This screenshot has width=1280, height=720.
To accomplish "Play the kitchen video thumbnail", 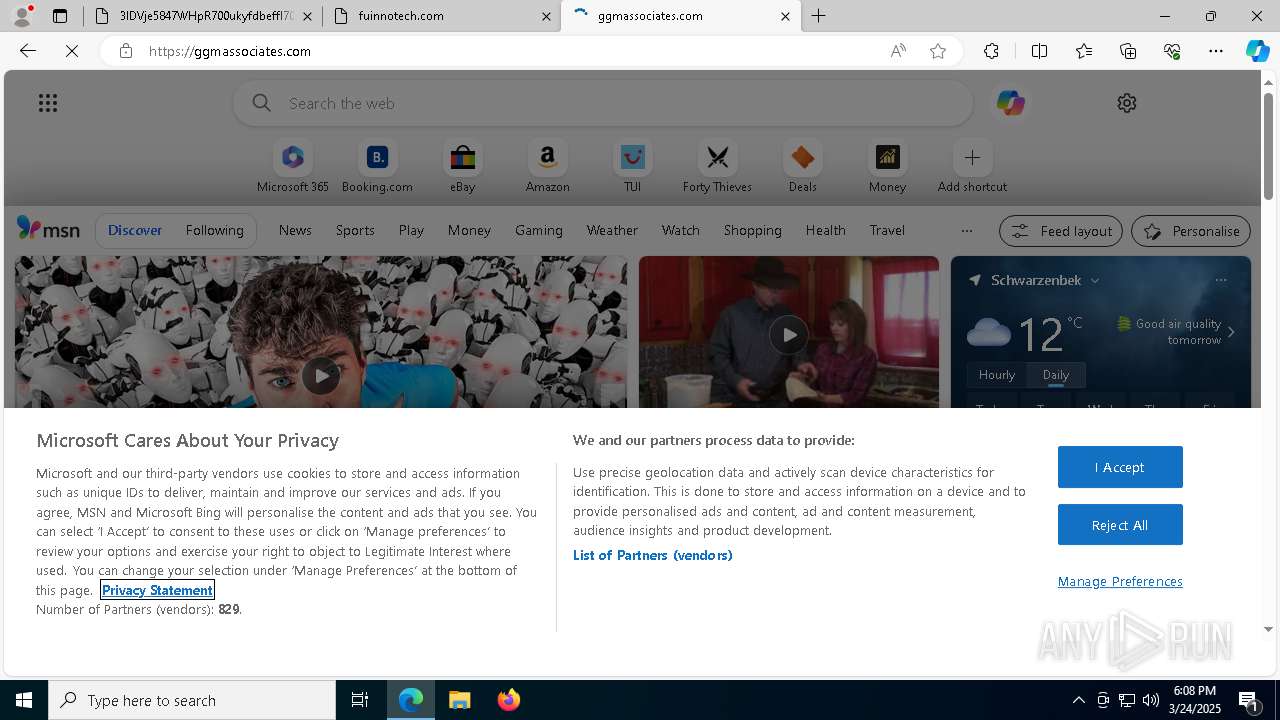I will coord(789,335).
